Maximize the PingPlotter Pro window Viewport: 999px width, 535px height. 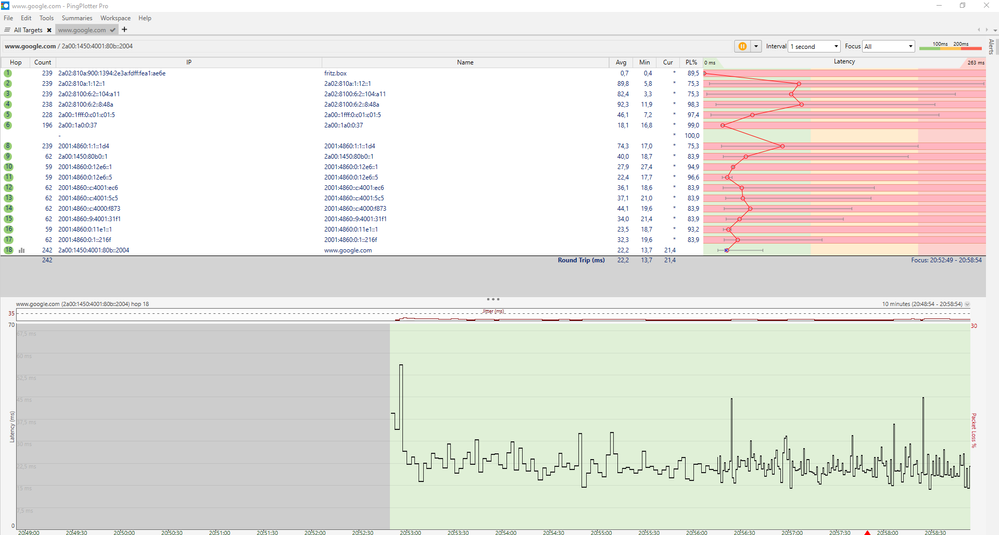962,6
